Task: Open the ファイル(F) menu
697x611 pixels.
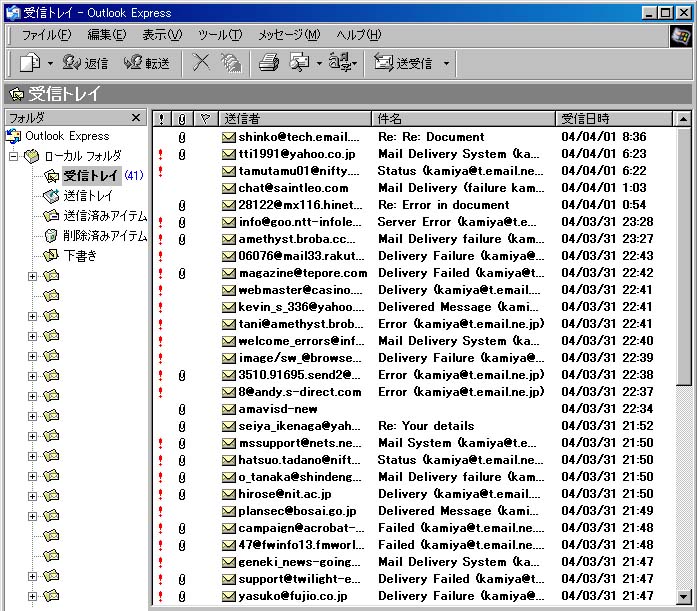Action: [46, 35]
